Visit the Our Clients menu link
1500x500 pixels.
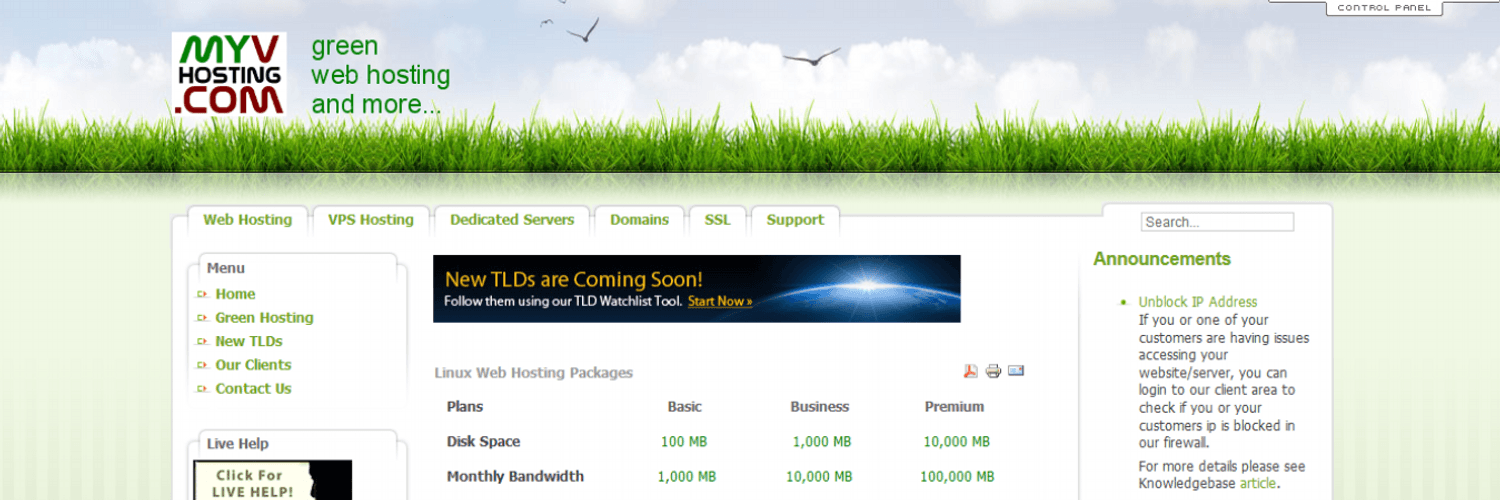pyautogui.click(x=253, y=365)
